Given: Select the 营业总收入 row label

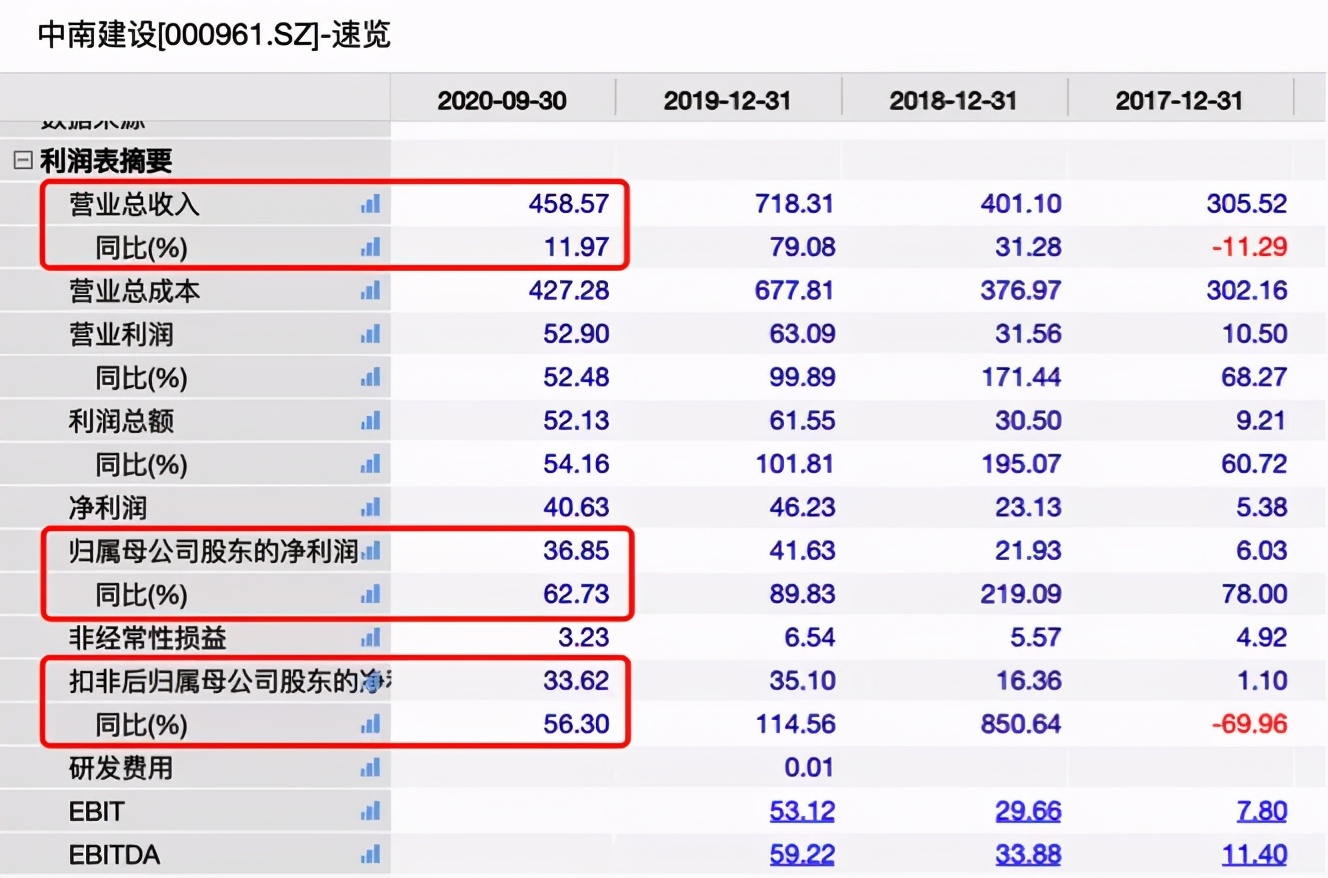Looking at the screenshot, I should click(x=134, y=204).
